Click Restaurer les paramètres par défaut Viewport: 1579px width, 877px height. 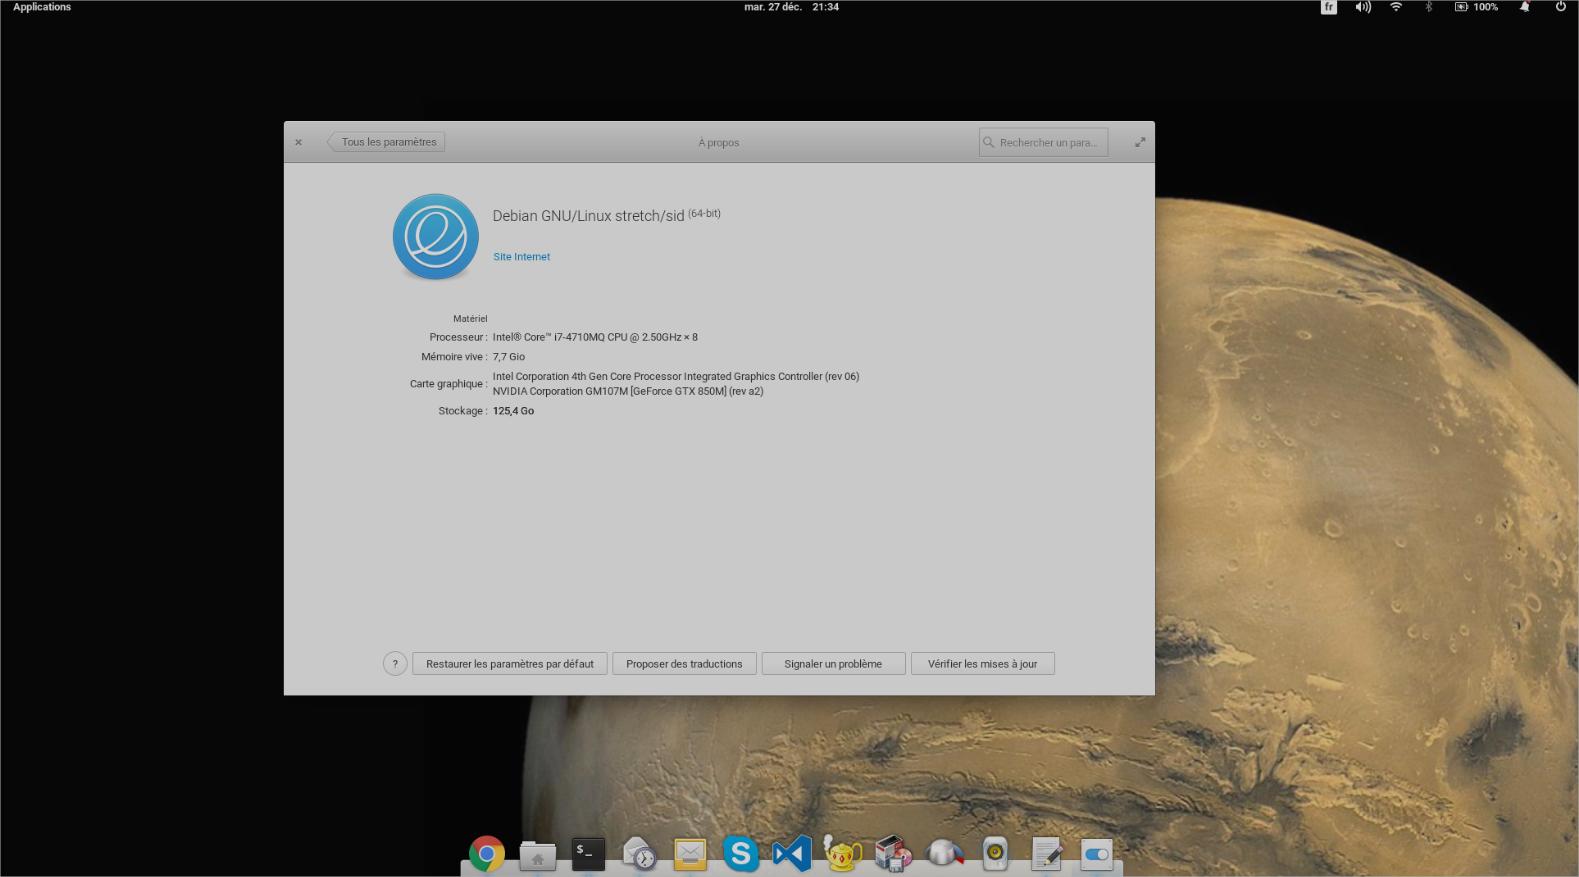(x=510, y=664)
